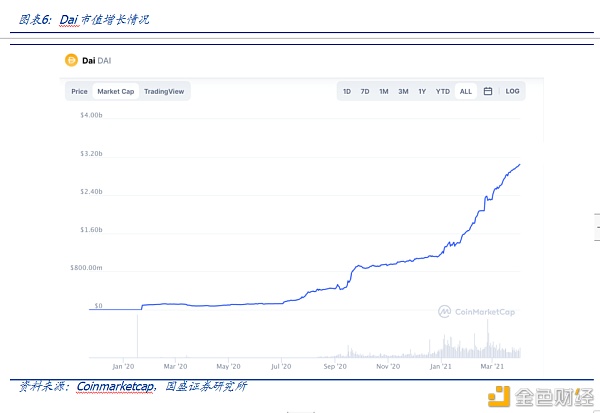Click the Coinmarketcap source text
This screenshot has width=600, height=413.
tap(115, 386)
